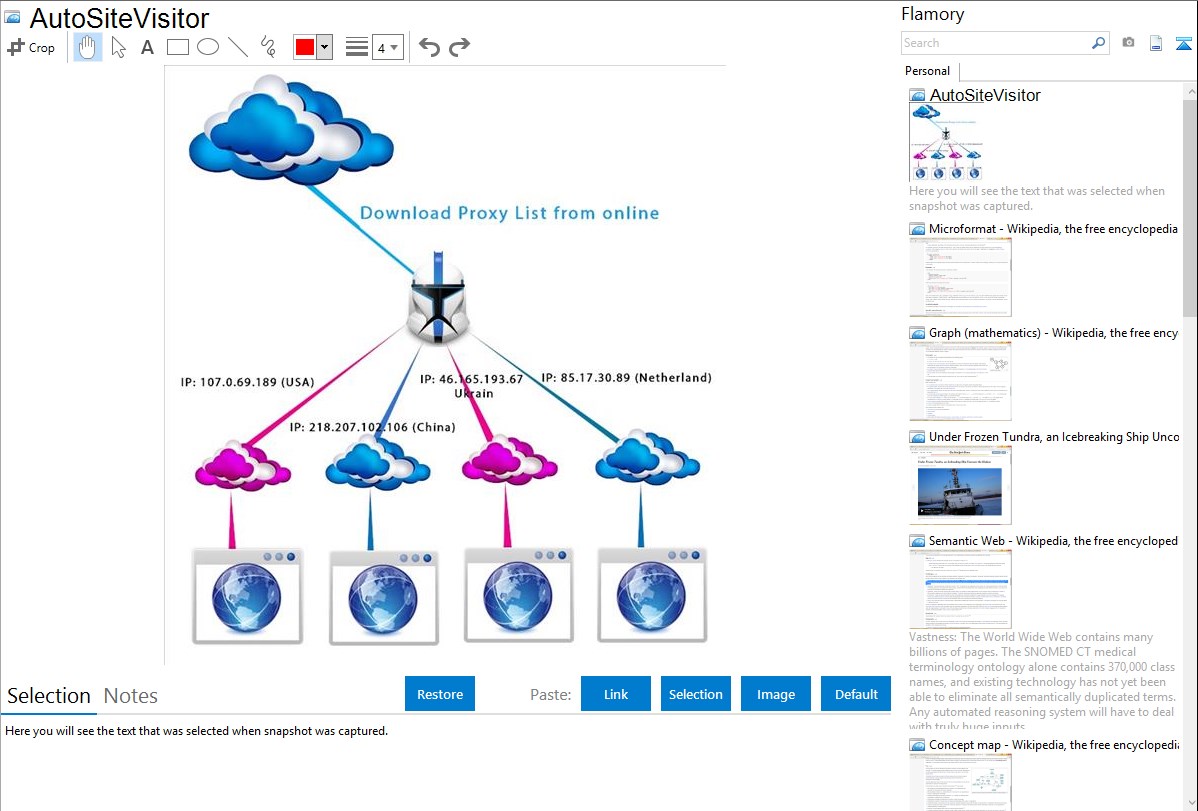
Task: Click the document icon in Flamory header
Action: (x=1156, y=43)
